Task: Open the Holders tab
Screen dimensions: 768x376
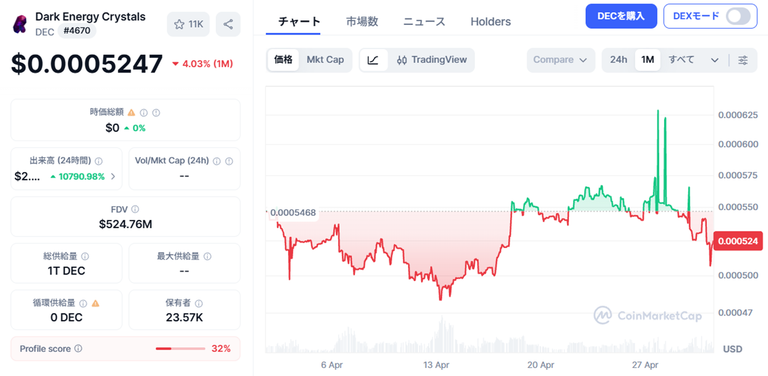Action: click(x=490, y=22)
